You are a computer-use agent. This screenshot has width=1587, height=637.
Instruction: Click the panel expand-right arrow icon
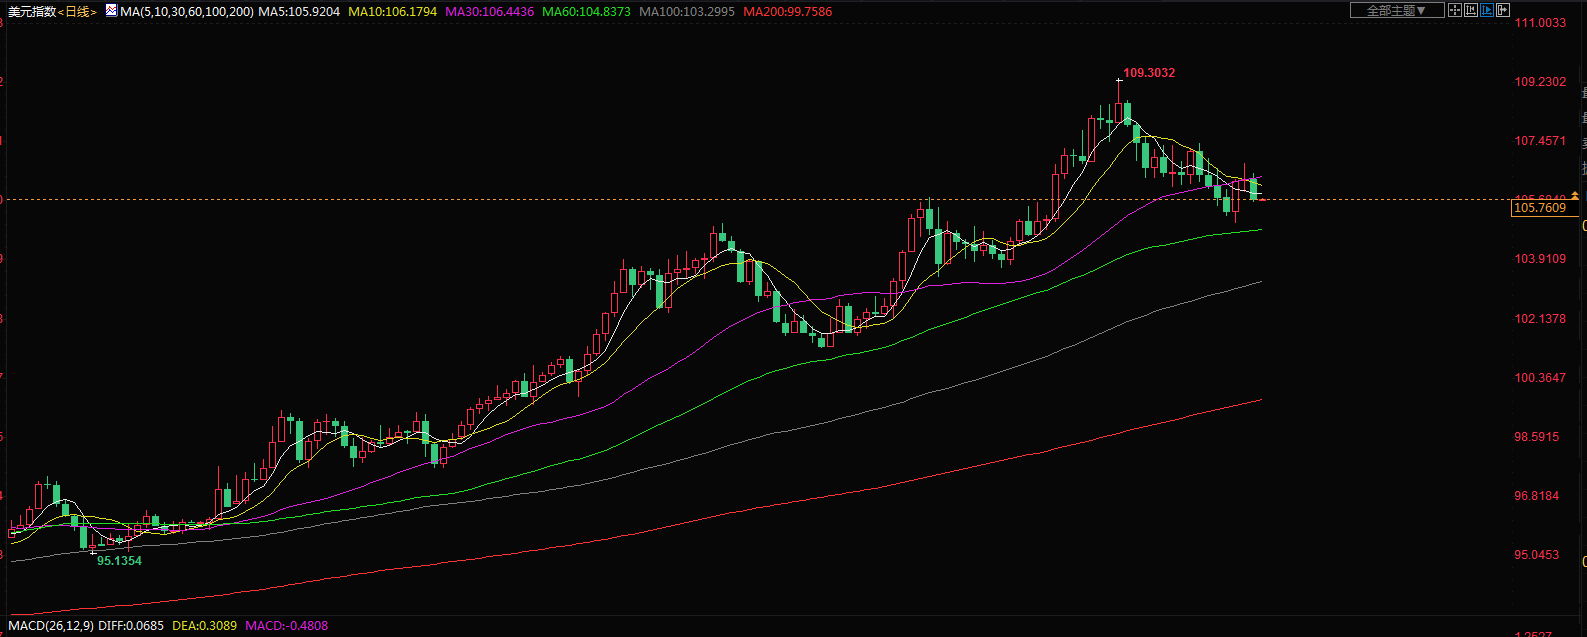[1502, 10]
